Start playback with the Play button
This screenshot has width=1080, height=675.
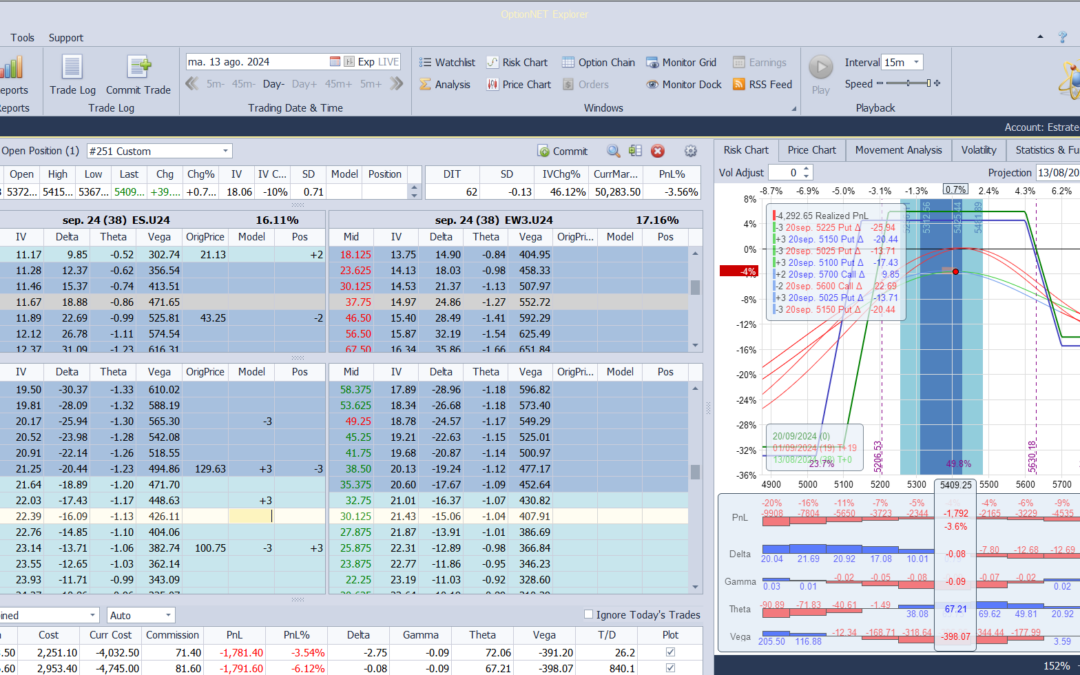(x=820, y=75)
